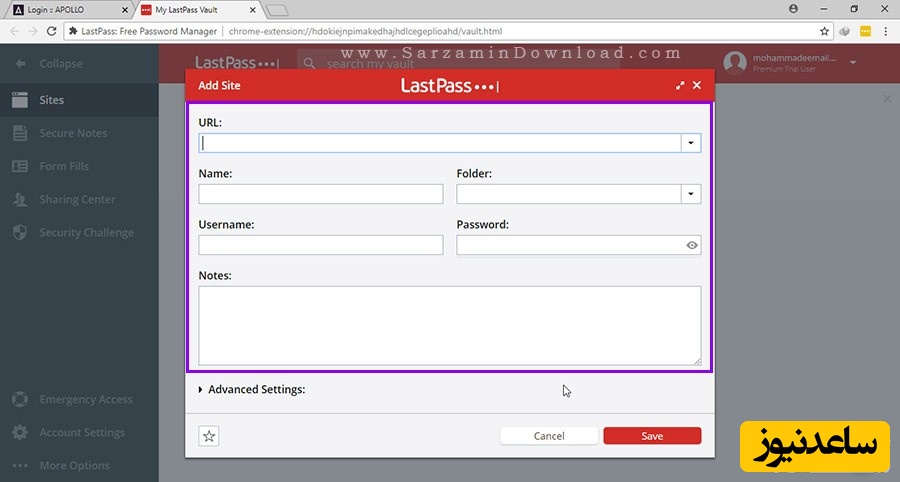
Task: Click the Username input field
Action: click(x=320, y=245)
